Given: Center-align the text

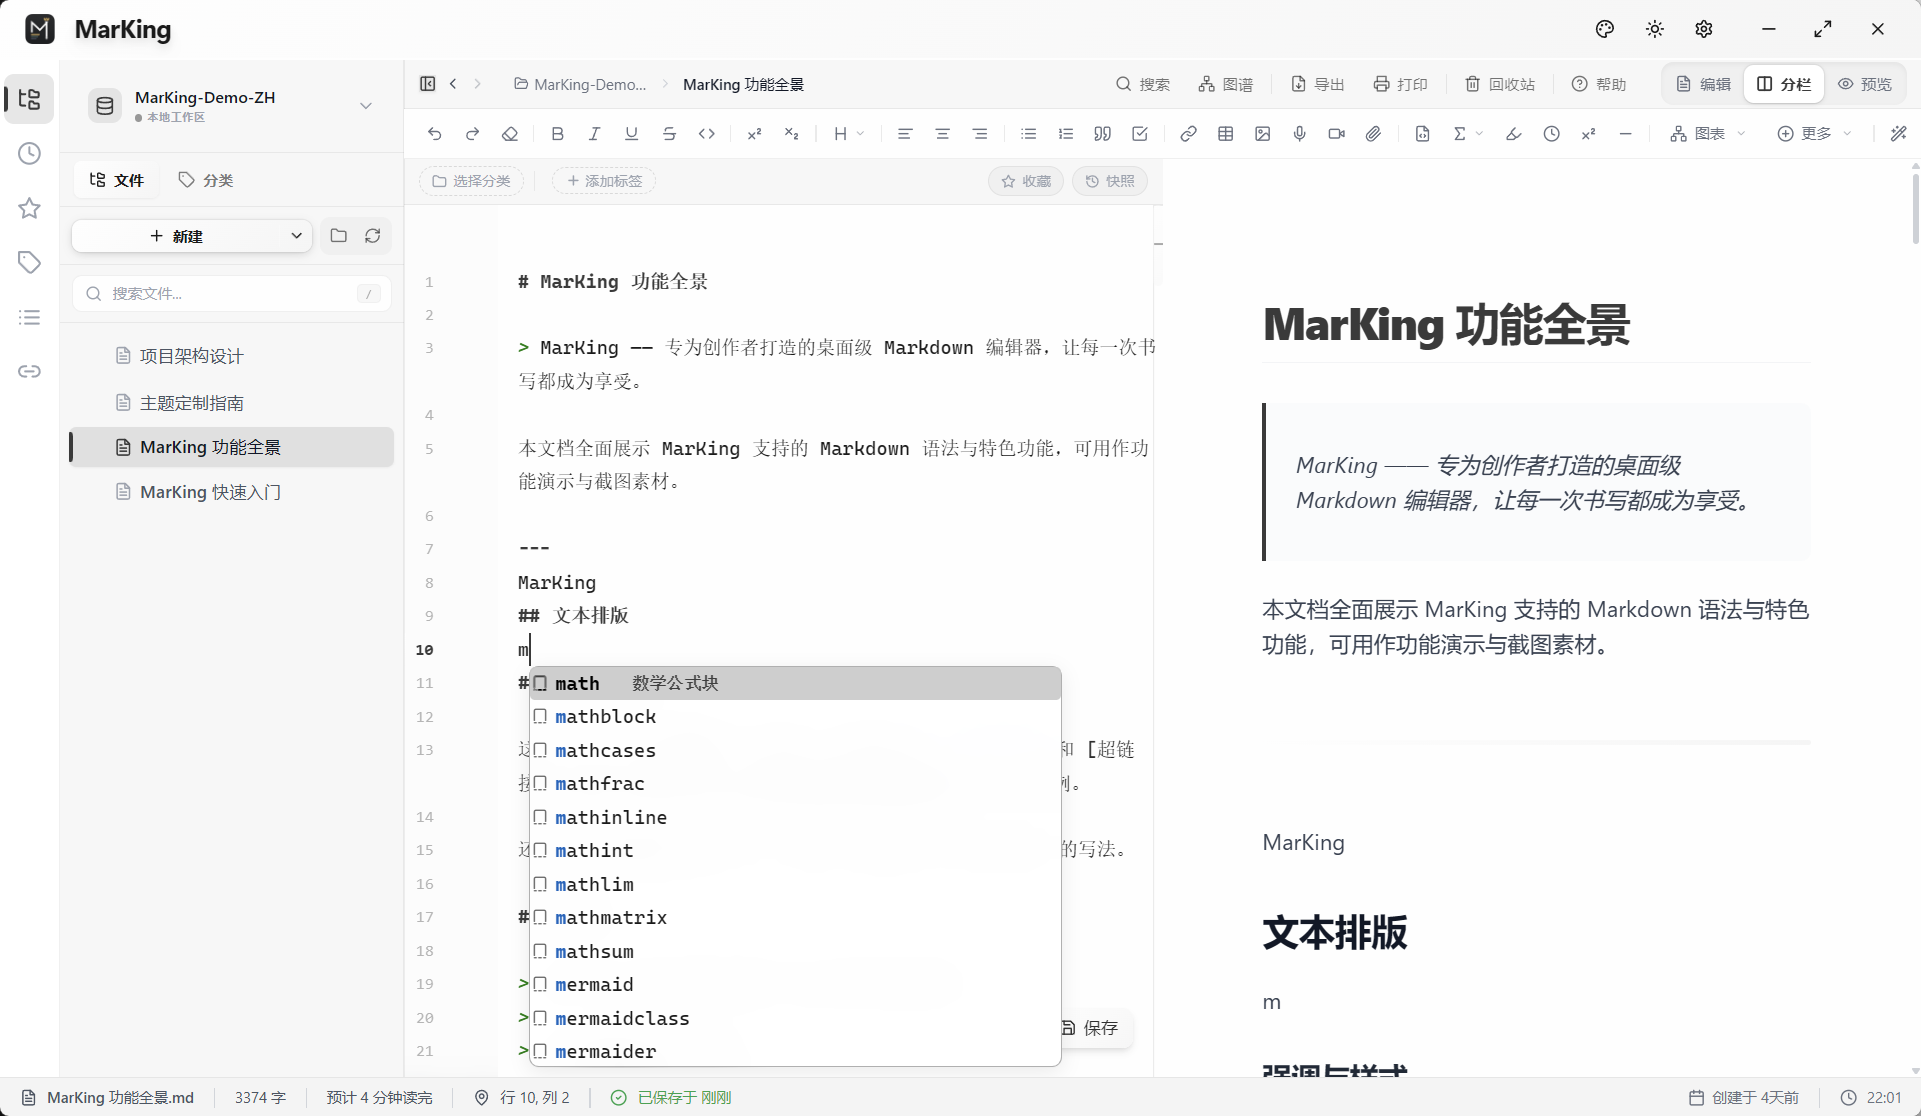Looking at the screenshot, I should coord(942,134).
